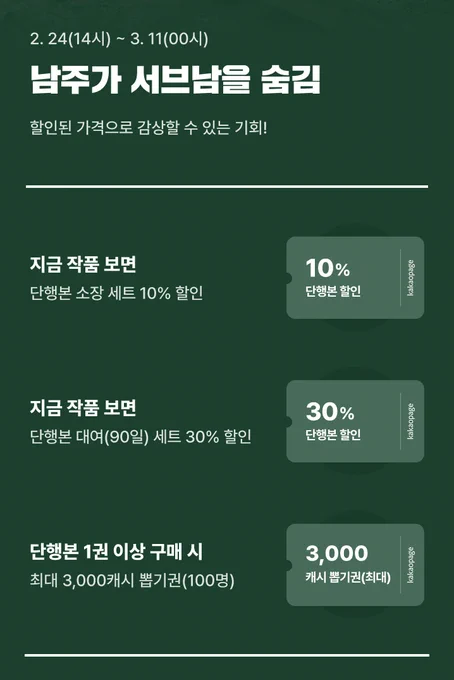Screen dimensions: 454x680
Task: Open the title 남주가 서브남을 숨김
Action: pos(175,79)
